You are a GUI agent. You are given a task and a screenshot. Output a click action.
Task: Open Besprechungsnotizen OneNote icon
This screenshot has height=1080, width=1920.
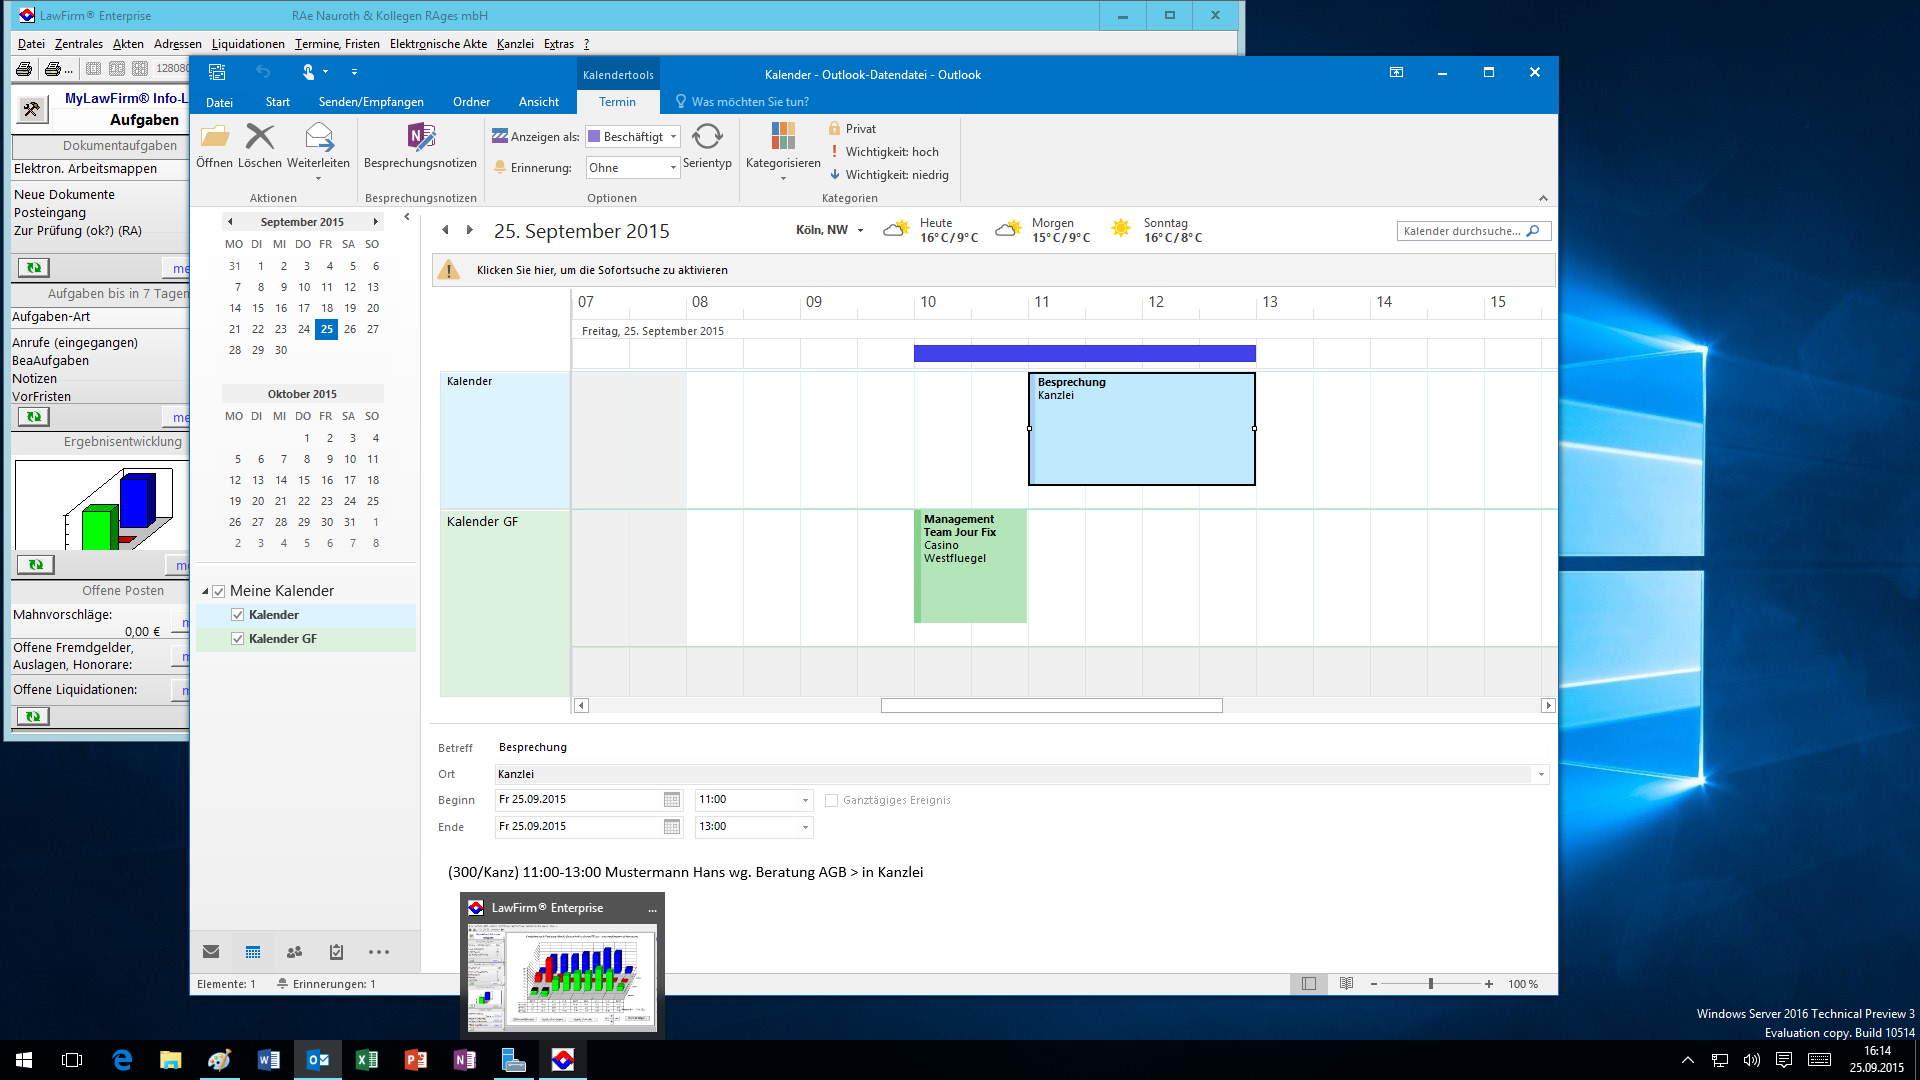tap(421, 137)
